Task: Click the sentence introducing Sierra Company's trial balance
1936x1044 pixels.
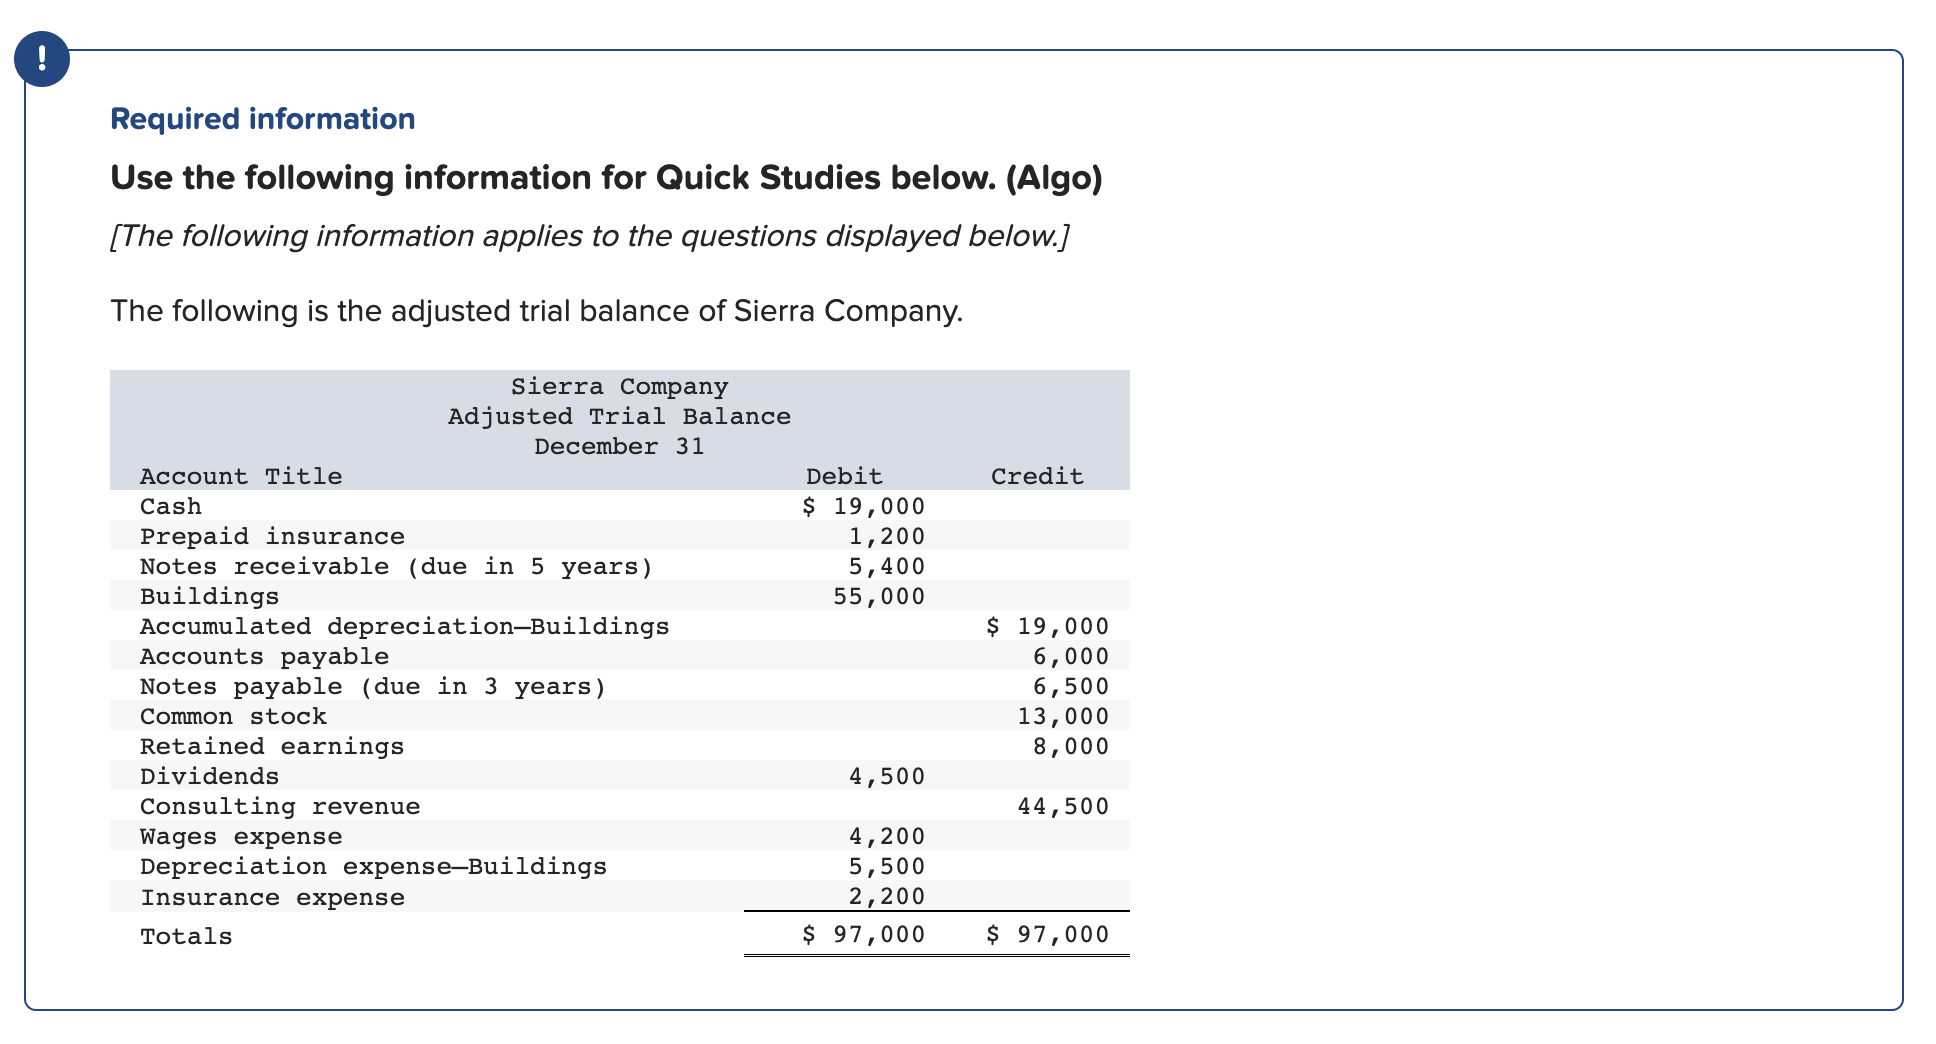Action: point(537,311)
